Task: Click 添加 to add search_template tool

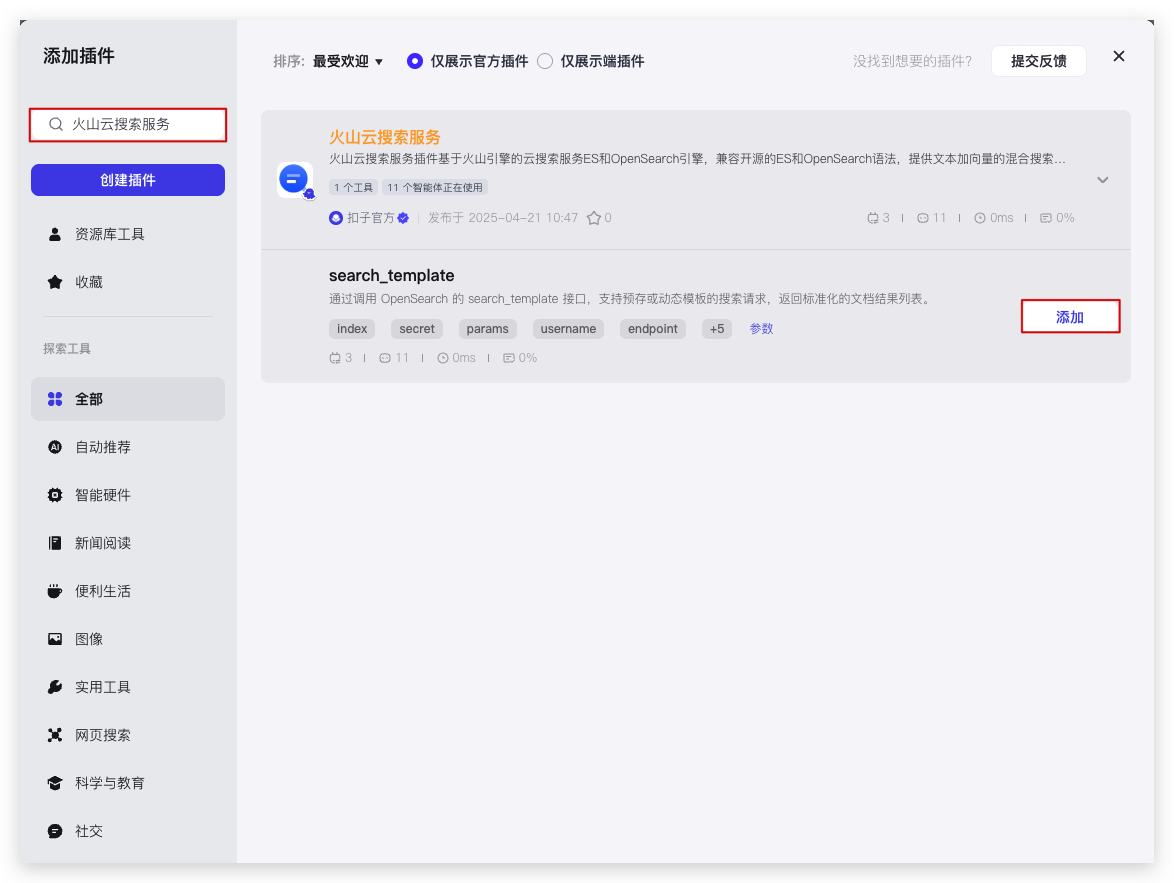Action: 1070,317
